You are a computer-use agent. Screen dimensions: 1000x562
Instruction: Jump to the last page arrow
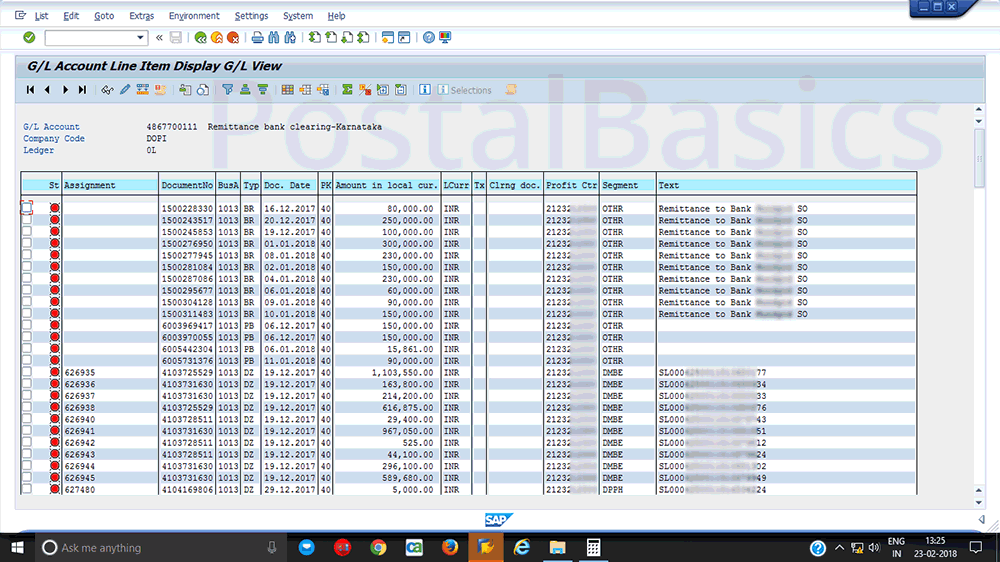tap(82, 90)
